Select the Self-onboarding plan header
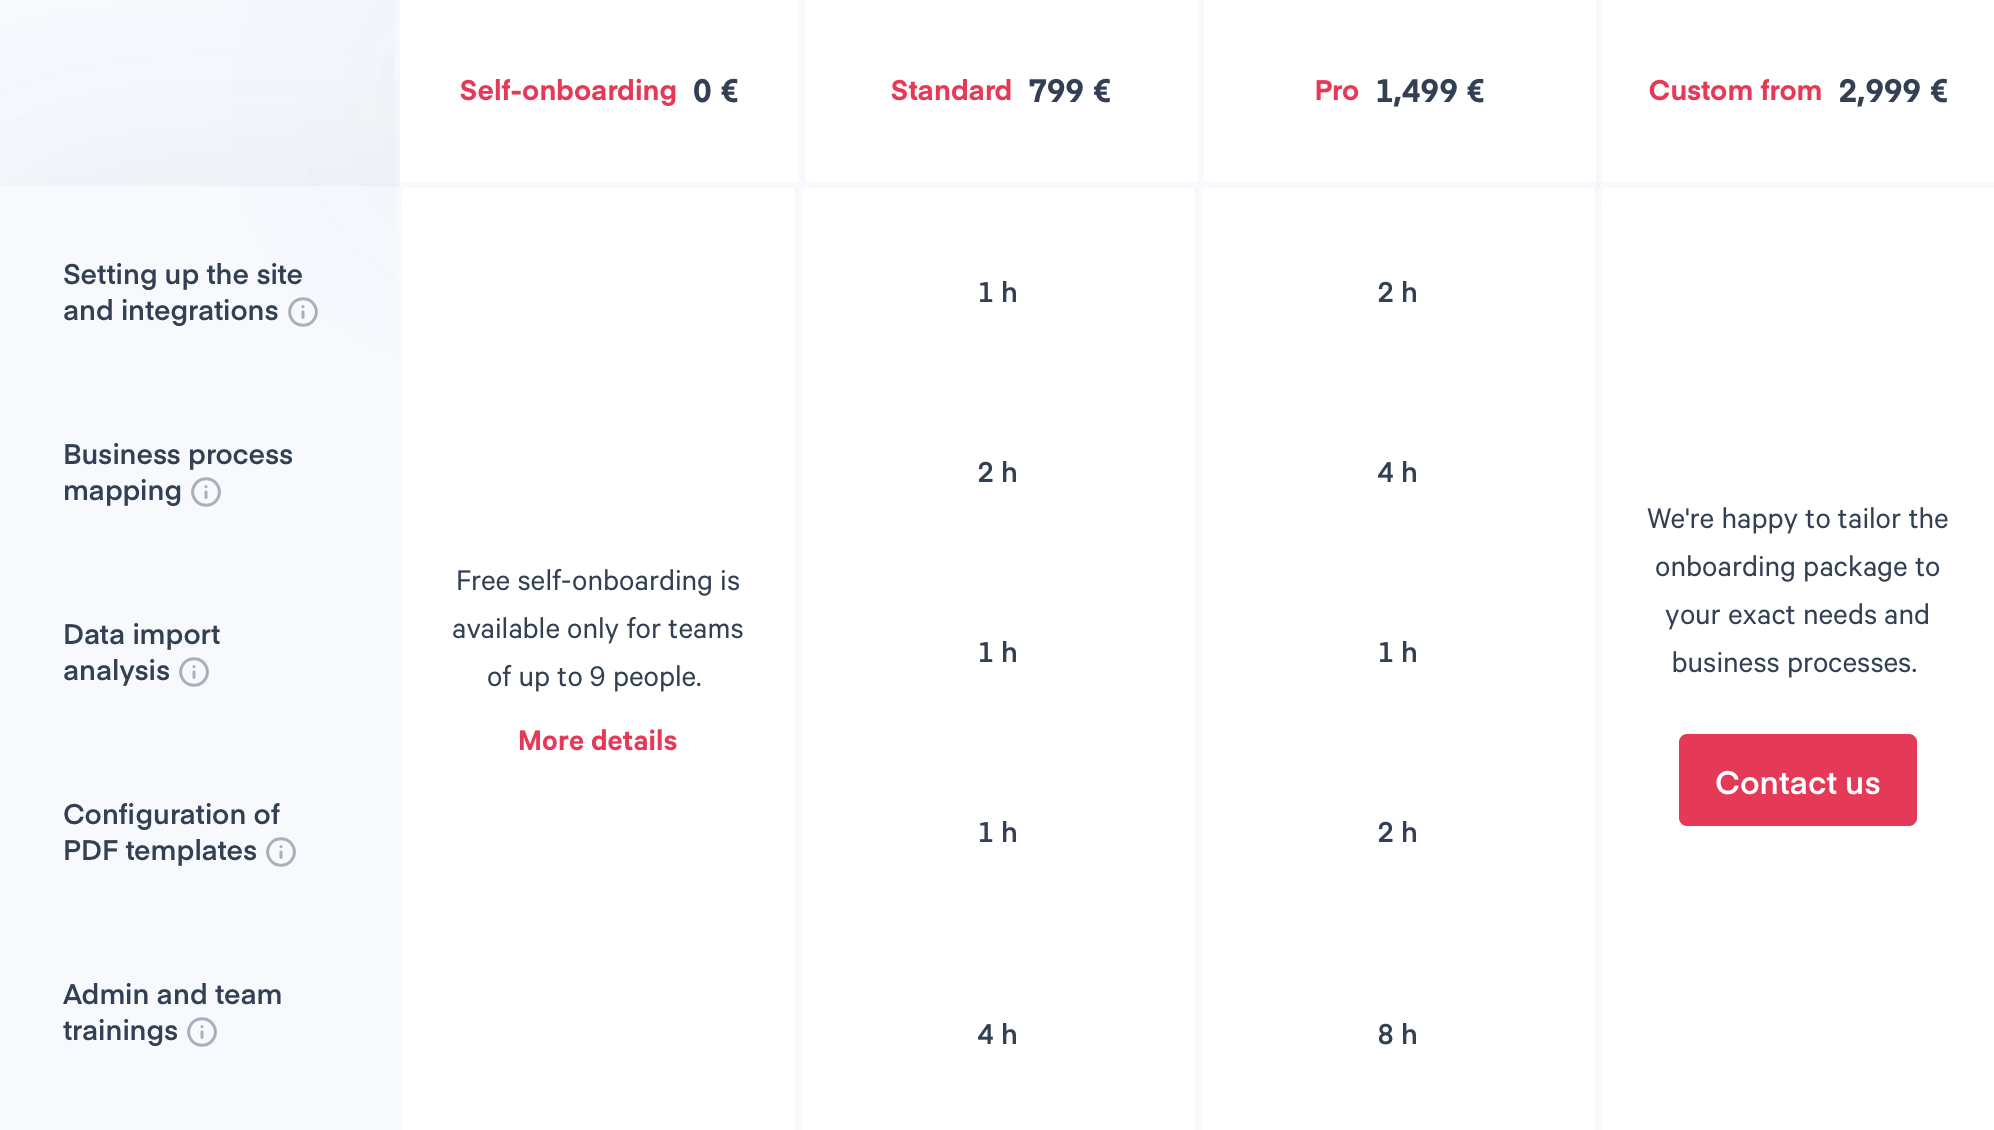The image size is (1994, 1130). 598,91
